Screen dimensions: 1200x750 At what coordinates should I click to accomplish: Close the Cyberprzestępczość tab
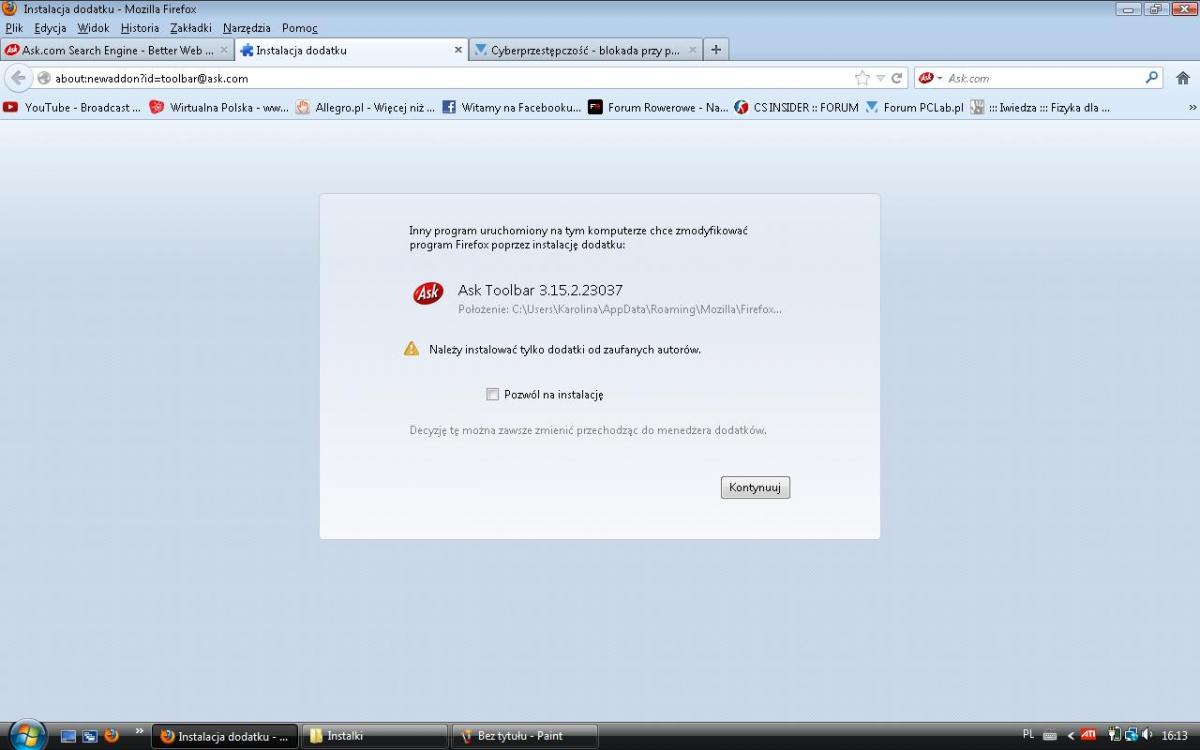click(692, 50)
